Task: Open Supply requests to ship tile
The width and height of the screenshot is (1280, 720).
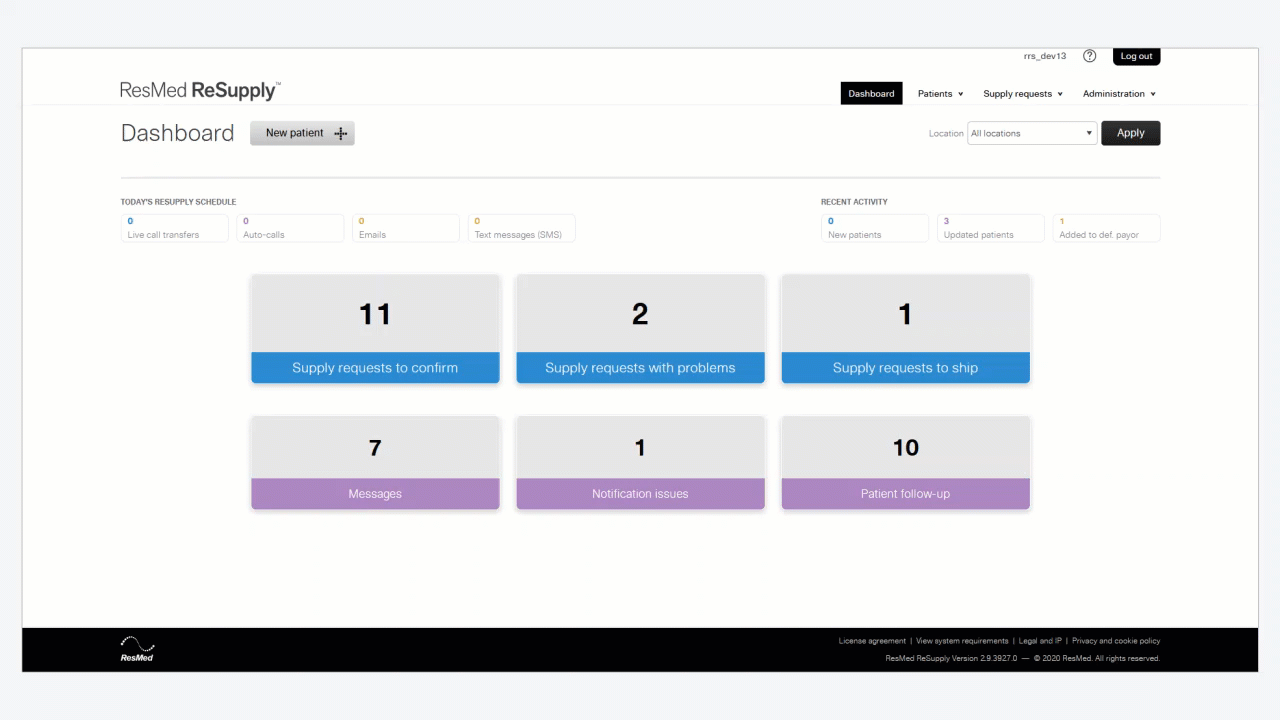Action: (x=905, y=329)
